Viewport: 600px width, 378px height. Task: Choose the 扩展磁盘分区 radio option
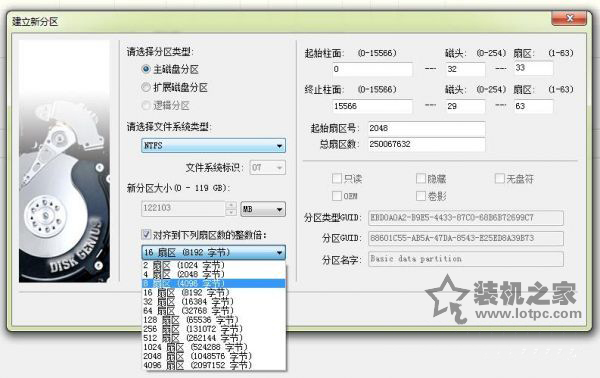pyautogui.click(x=146, y=87)
